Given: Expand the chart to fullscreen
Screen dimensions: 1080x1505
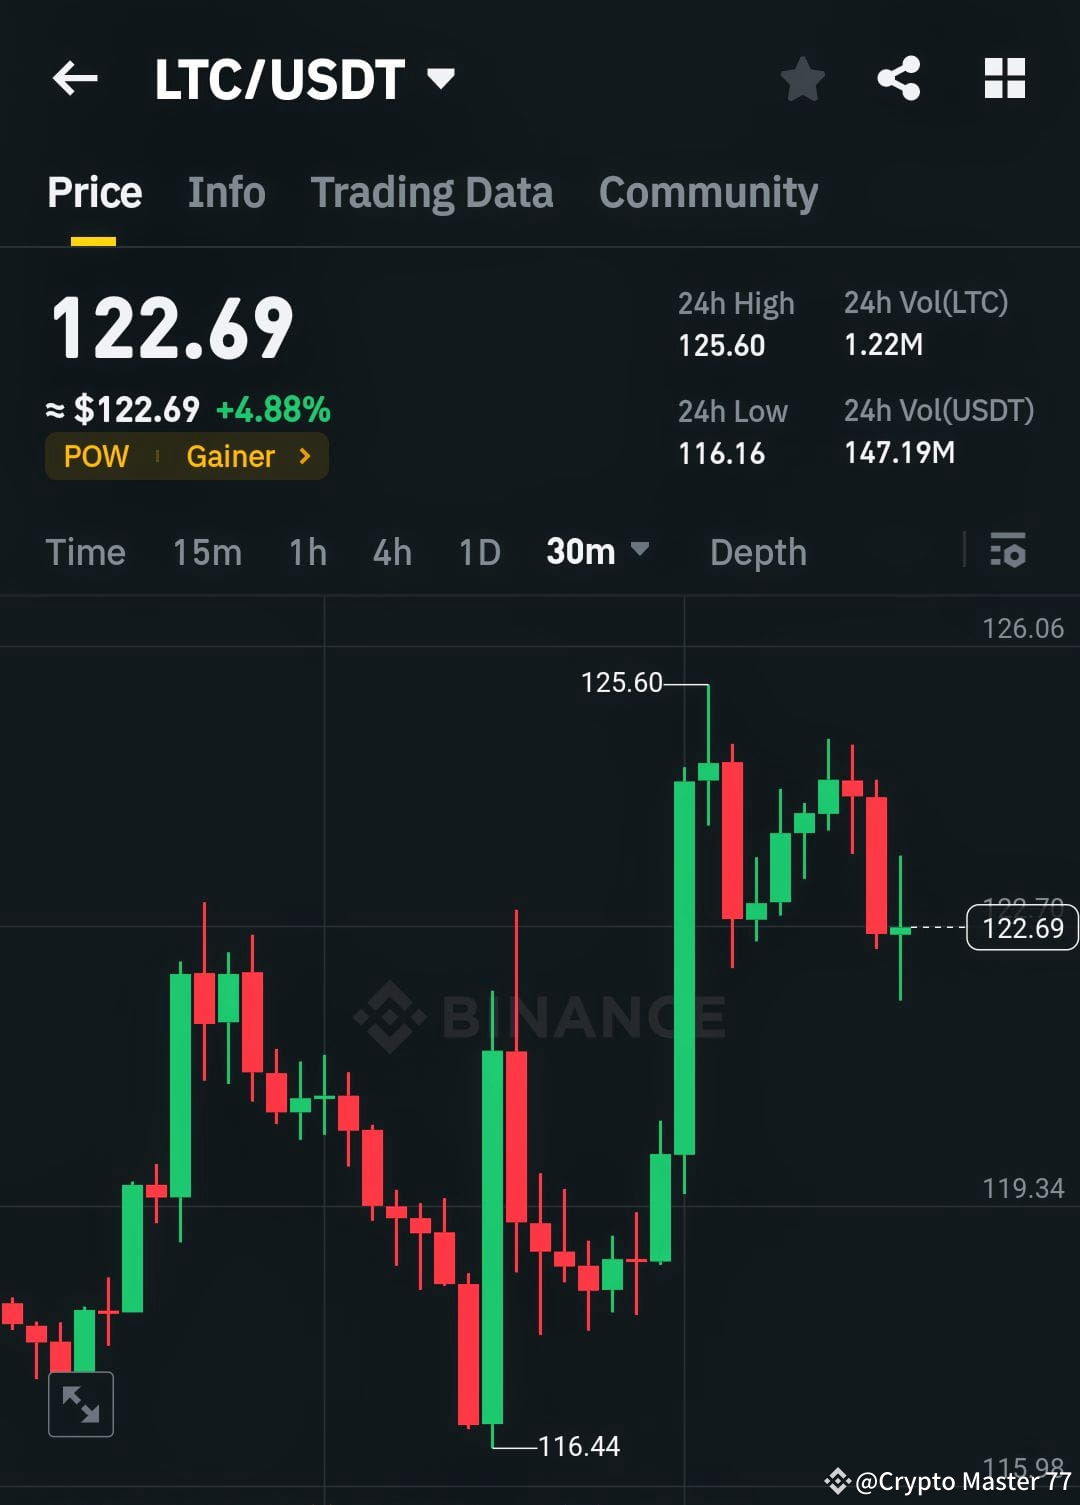Looking at the screenshot, I should tap(80, 1404).
